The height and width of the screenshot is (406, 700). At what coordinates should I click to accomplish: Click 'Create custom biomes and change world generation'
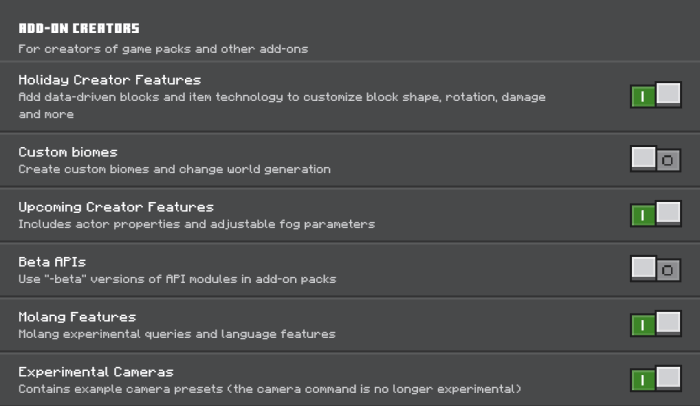point(174,169)
